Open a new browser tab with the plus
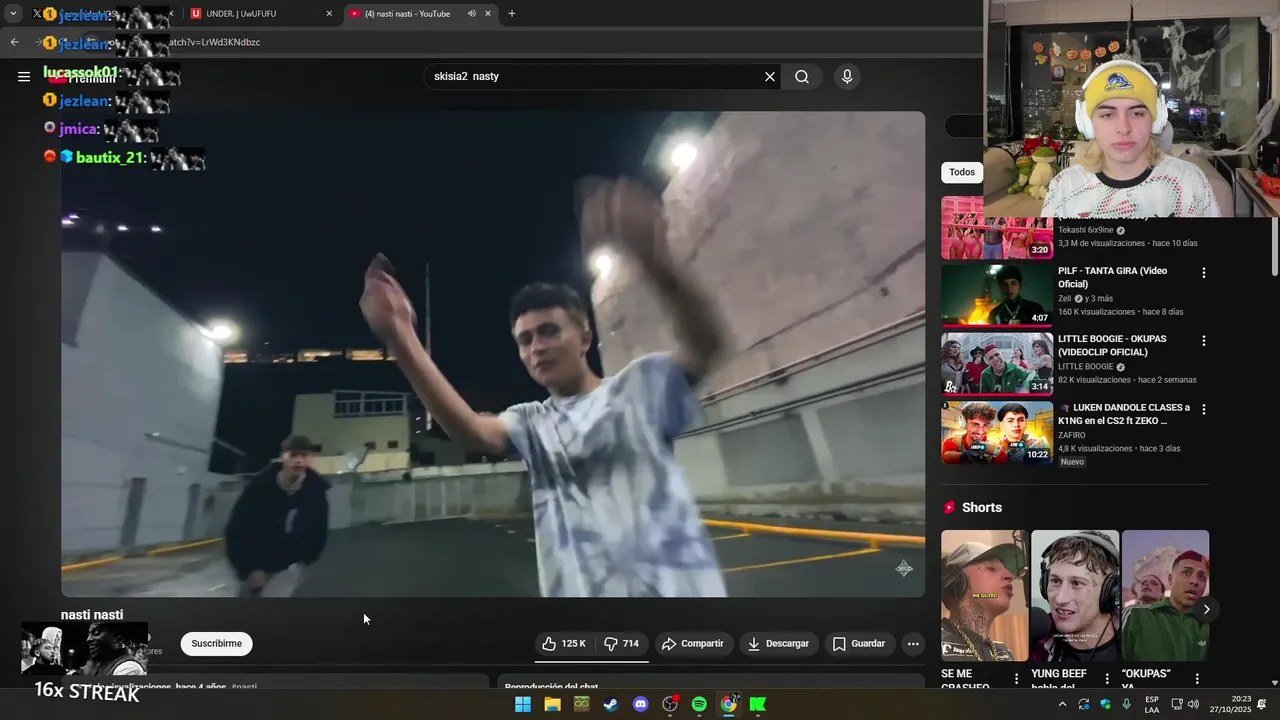Screen dimensions: 1280x720 point(512,14)
